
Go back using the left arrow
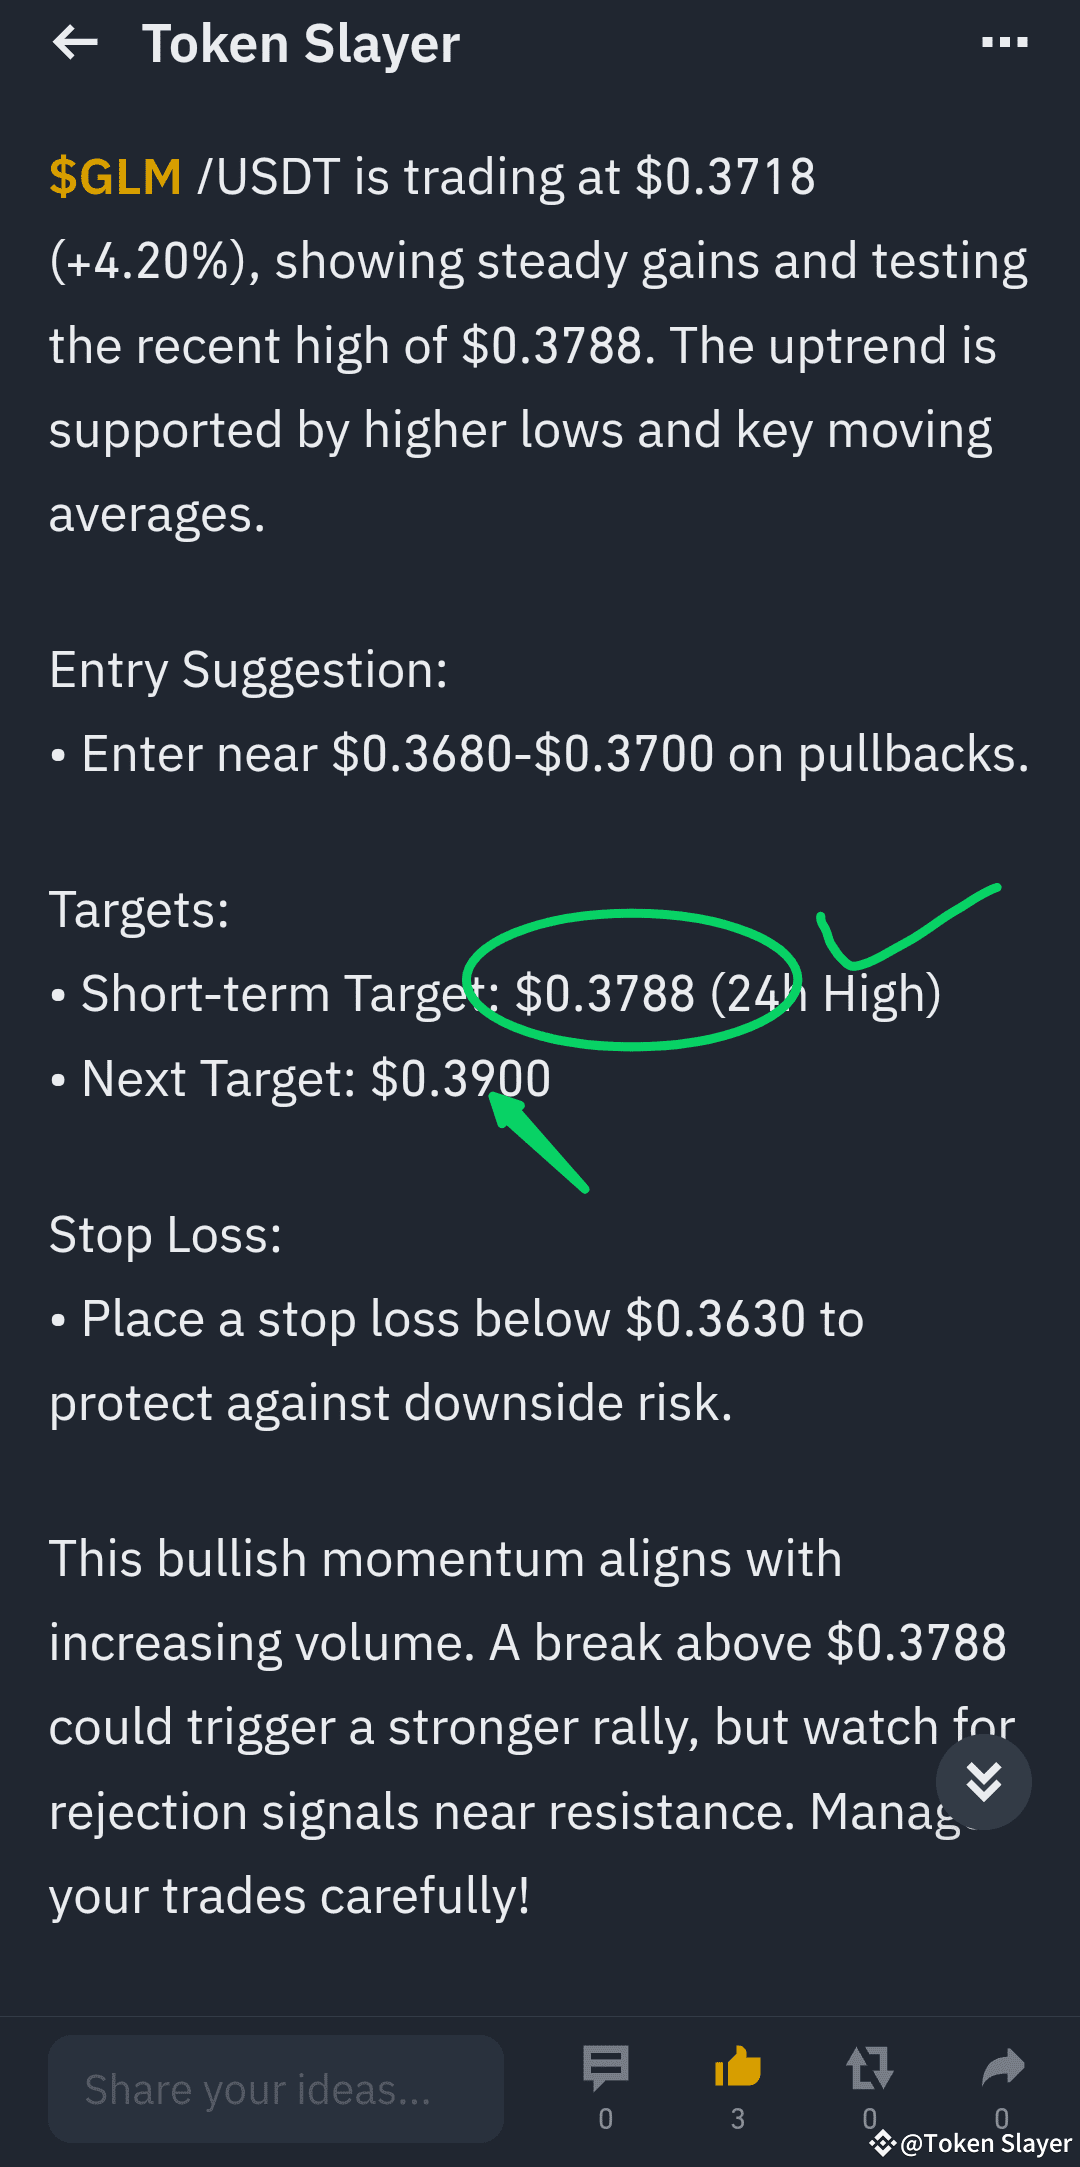click(75, 44)
